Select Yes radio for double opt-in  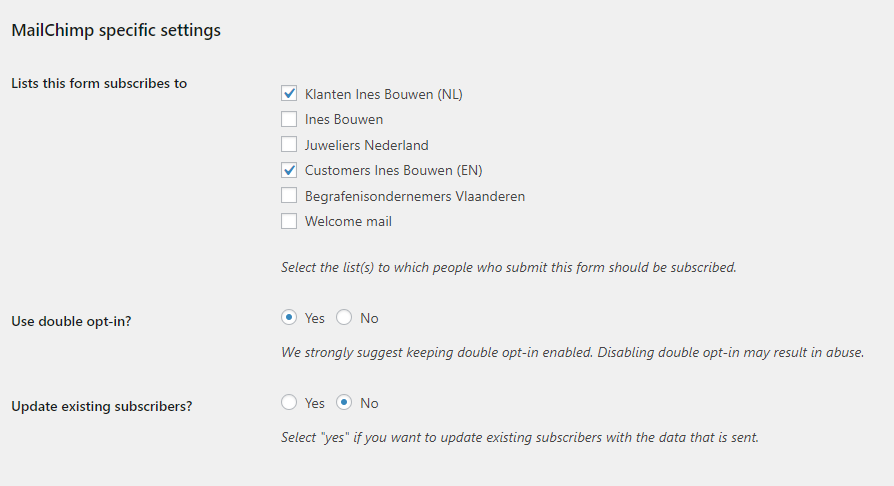click(289, 317)
